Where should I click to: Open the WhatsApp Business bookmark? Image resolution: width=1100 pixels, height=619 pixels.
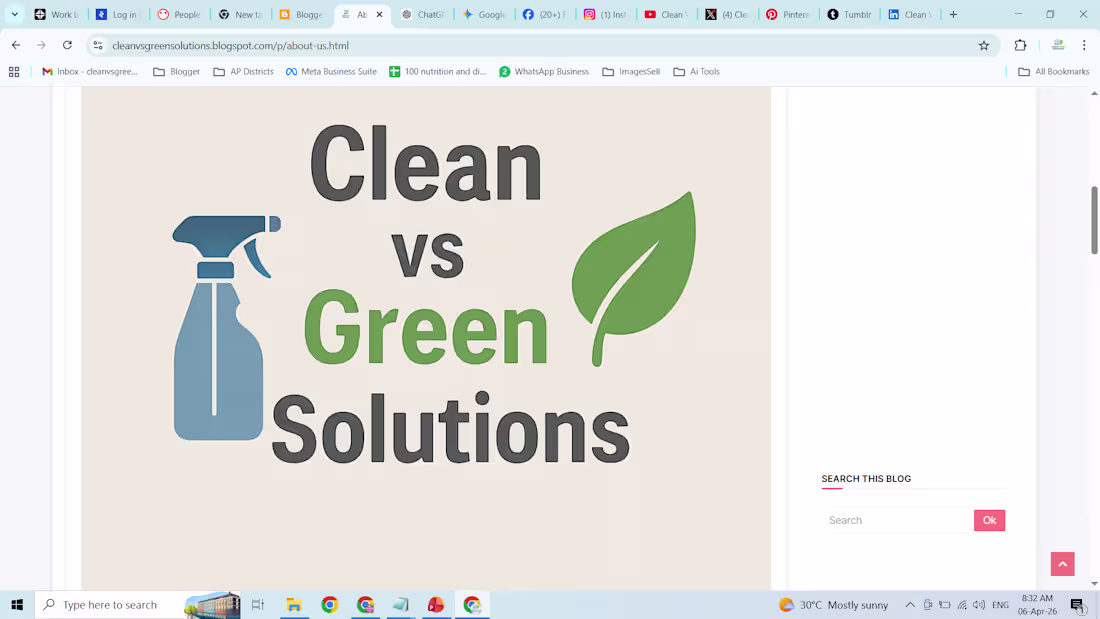[544, 72]
